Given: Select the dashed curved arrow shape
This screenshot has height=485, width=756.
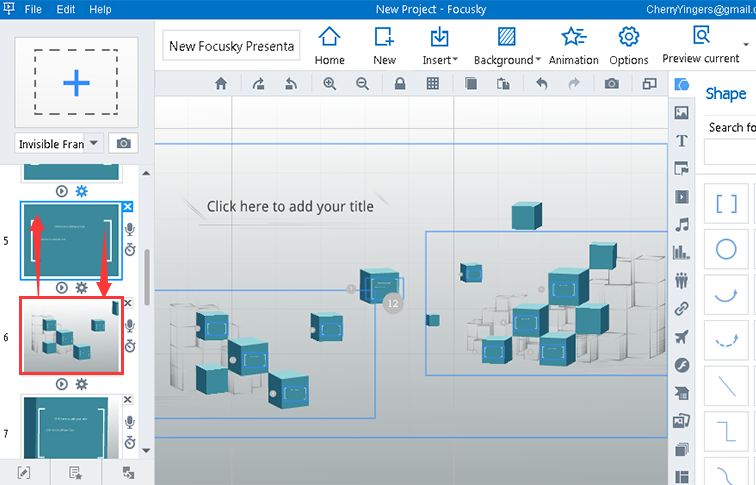Looking at the screenshot, I should click(x=726, y=340).
